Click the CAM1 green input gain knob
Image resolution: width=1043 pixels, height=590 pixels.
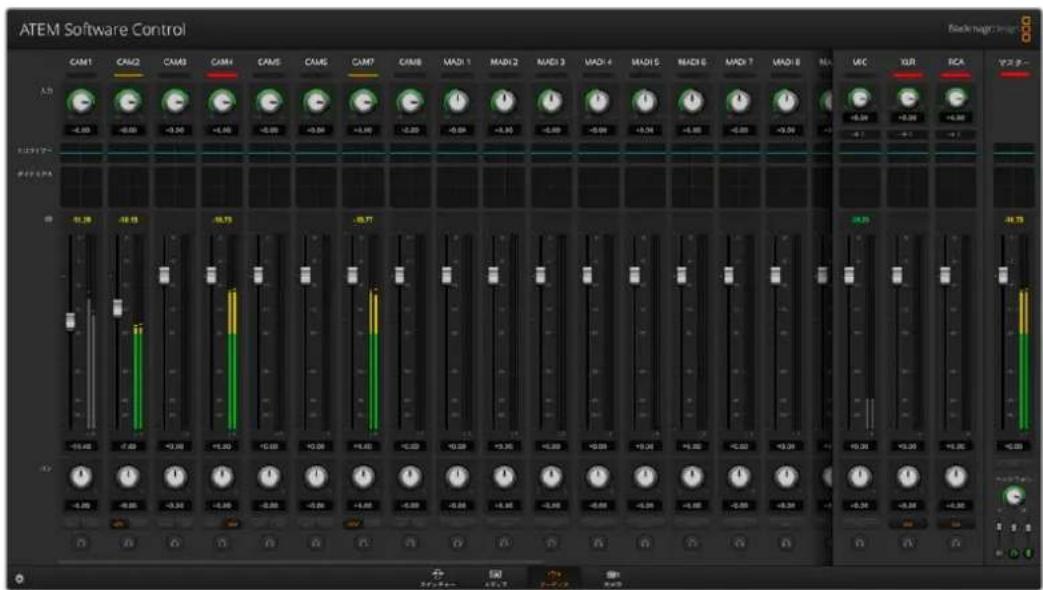tap(81, 102)
